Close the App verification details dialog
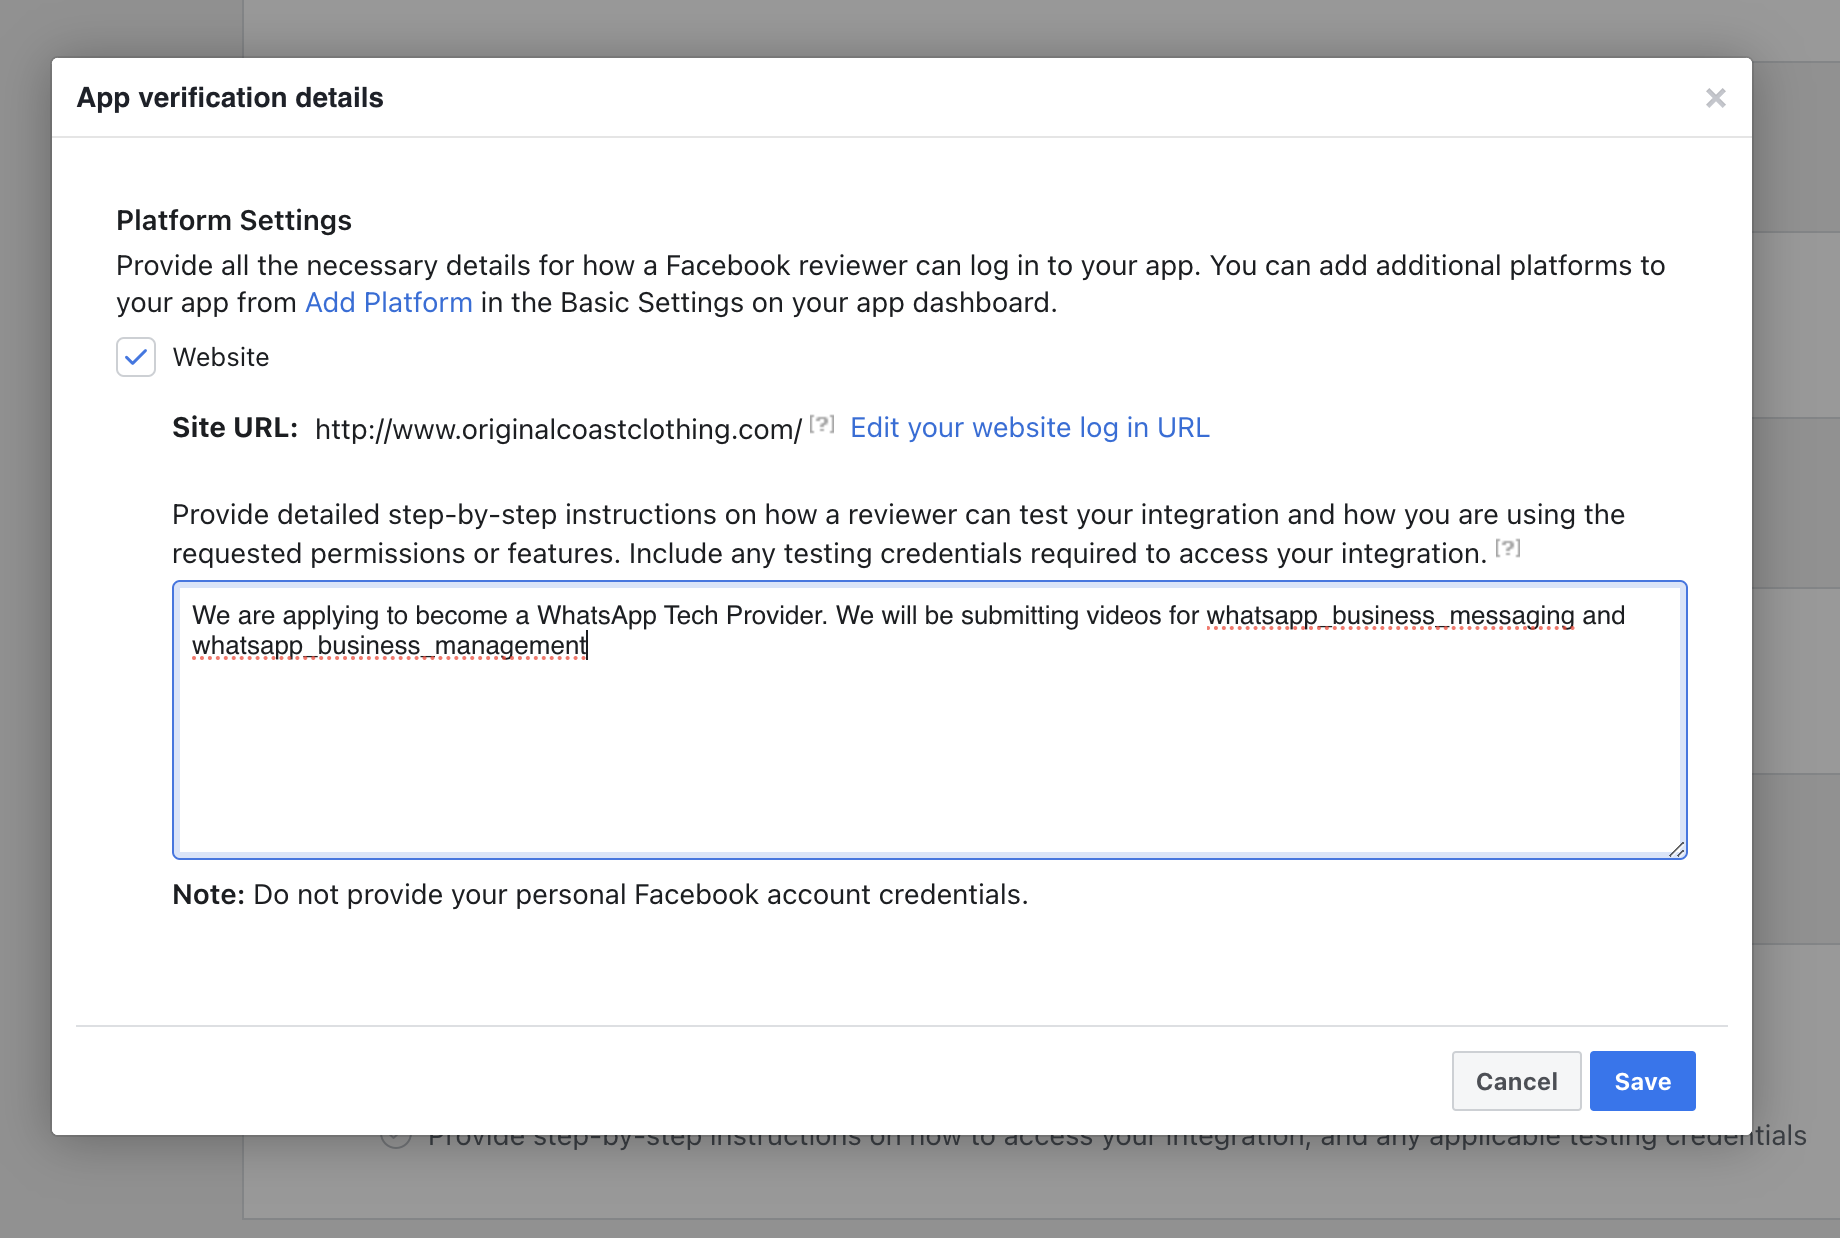The height and width of the screenshot is (1238, 1840). point(1716,97)
